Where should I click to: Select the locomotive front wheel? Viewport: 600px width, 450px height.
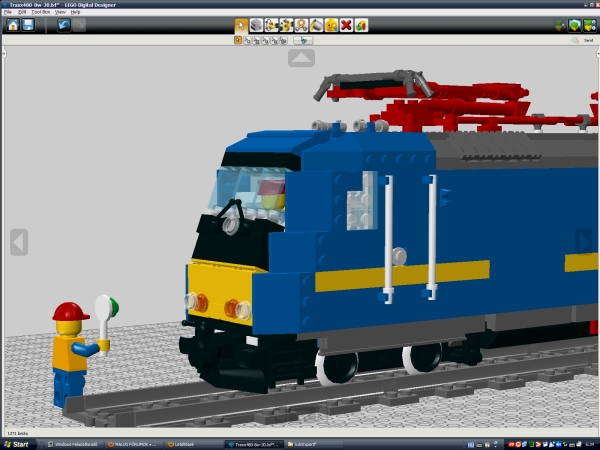pos(337,368)
